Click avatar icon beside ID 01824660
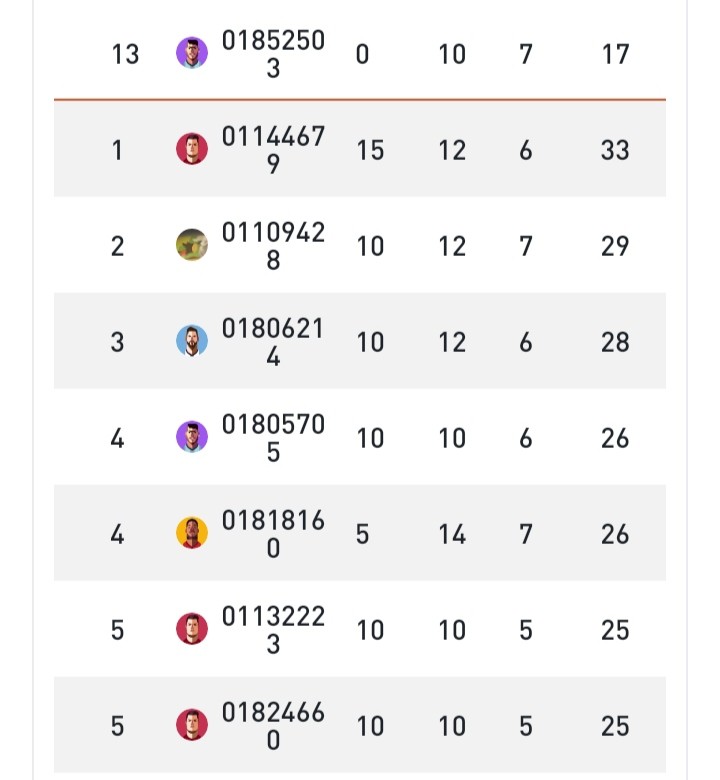The image size is (720, 780). (192, 725)
